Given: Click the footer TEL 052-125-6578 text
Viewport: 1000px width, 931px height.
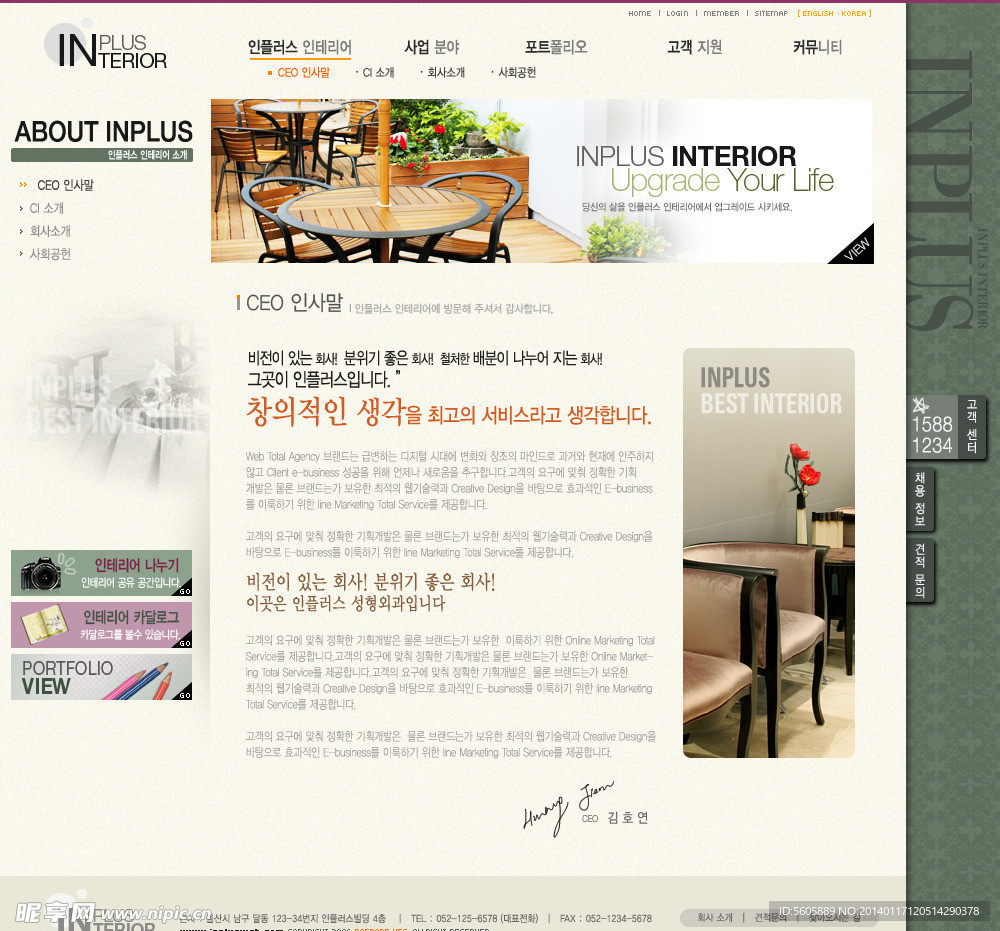Looking at the screenshot, I should click(x=474, y=919).
